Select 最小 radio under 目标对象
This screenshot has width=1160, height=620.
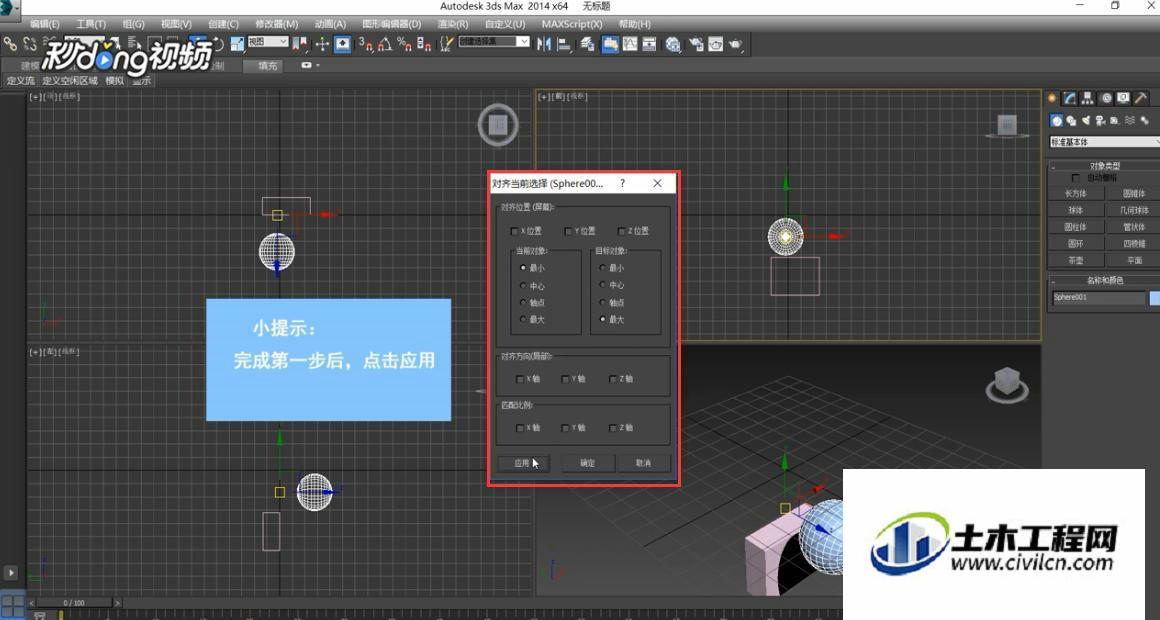click(x=603, y=268)
